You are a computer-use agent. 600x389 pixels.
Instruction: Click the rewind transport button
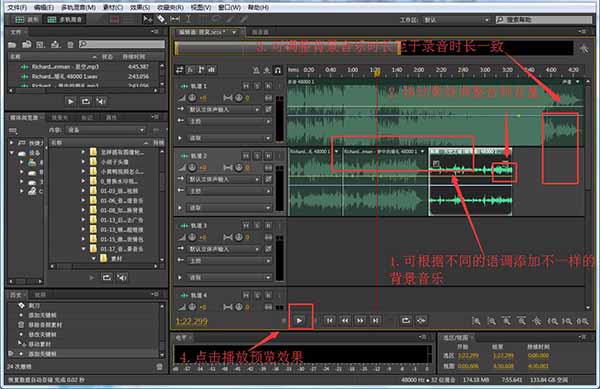345,321
